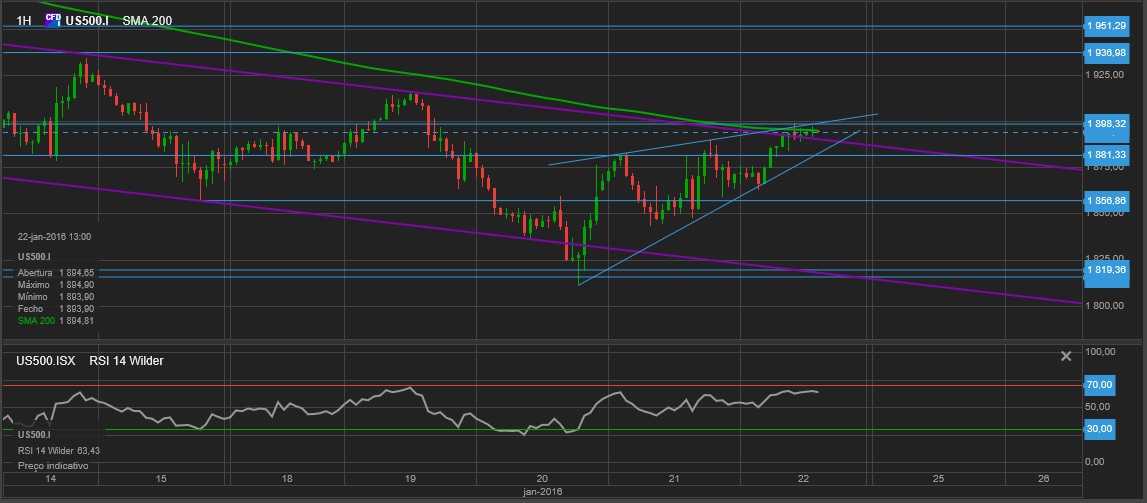Click the date label 20 on time axis

pyautogui.click(x=542, y=479)
